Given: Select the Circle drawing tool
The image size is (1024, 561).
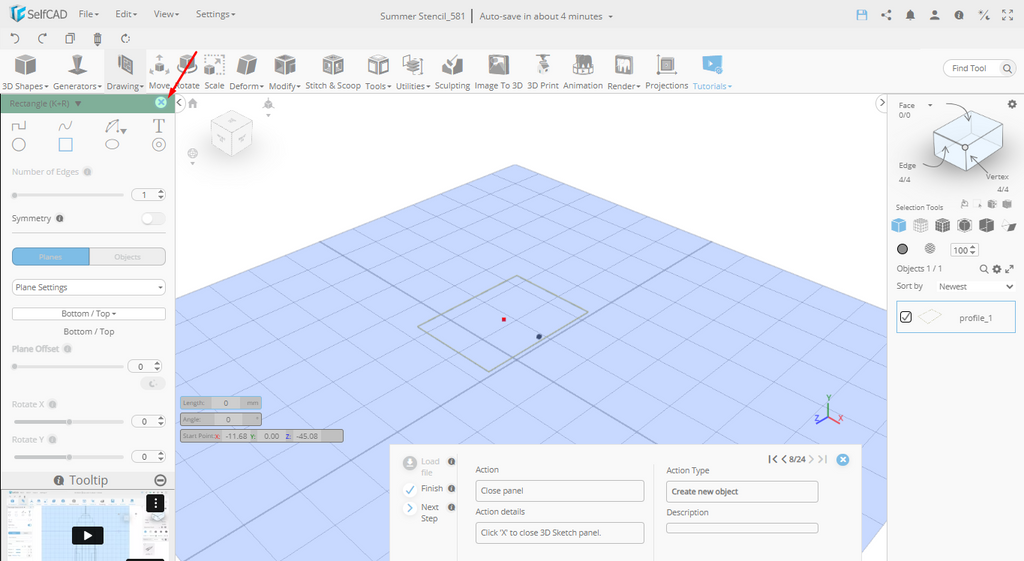Looking at the screenshot, I should pyautogui.click(x=19, y=145).
